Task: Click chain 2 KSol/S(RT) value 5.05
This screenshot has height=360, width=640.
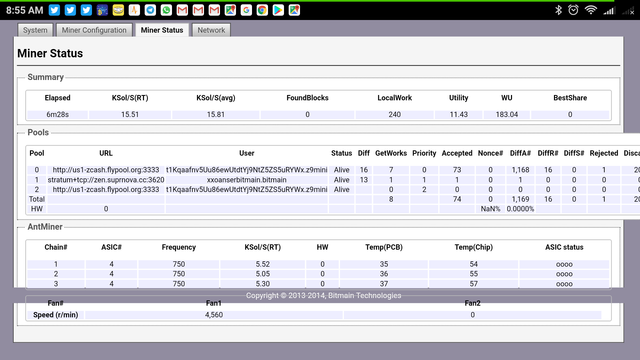Action: point(262,274)
